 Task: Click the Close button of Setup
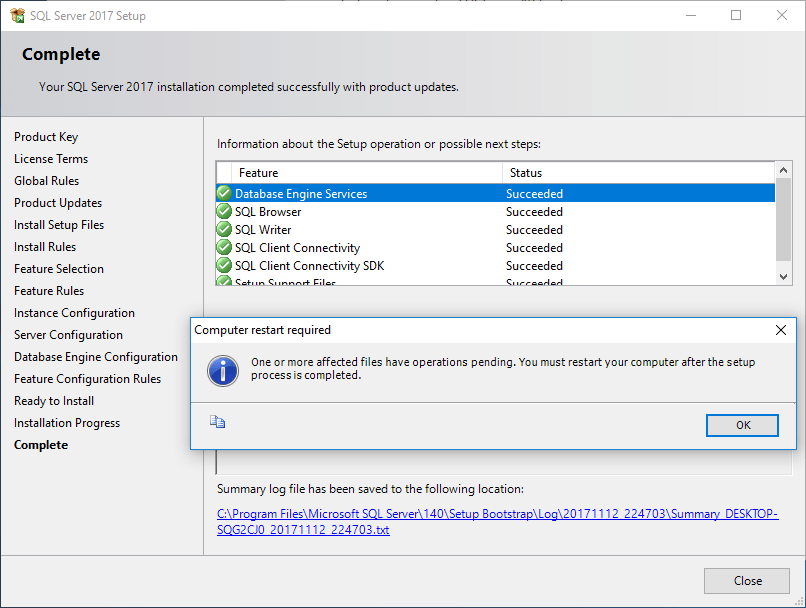[x=746, y=581]
